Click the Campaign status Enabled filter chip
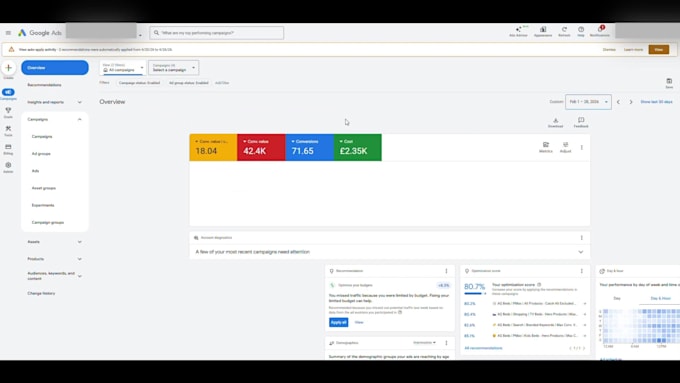 [139, 83]
